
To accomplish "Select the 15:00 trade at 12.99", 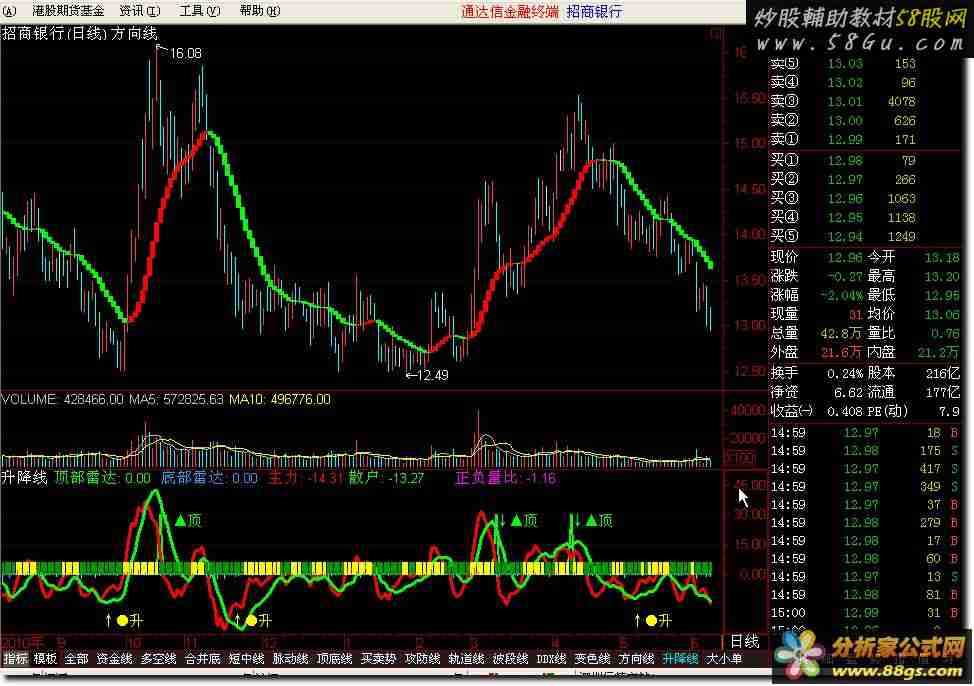I will tap(865, 613).
